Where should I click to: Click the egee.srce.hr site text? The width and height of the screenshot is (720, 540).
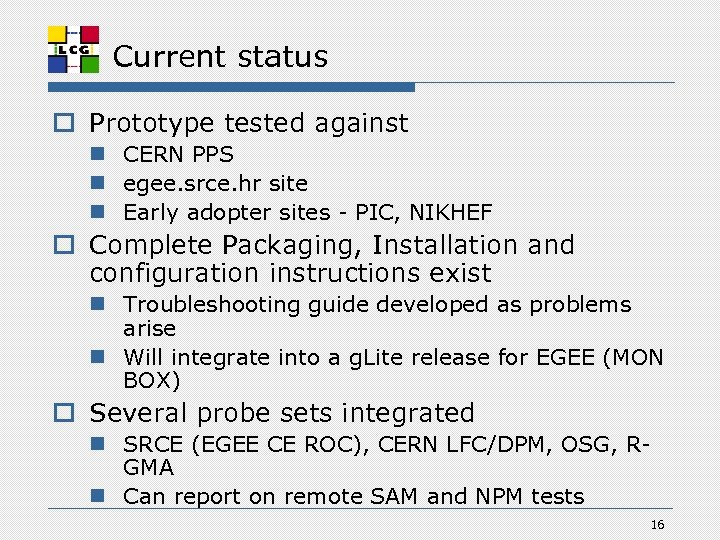point(215,184)
